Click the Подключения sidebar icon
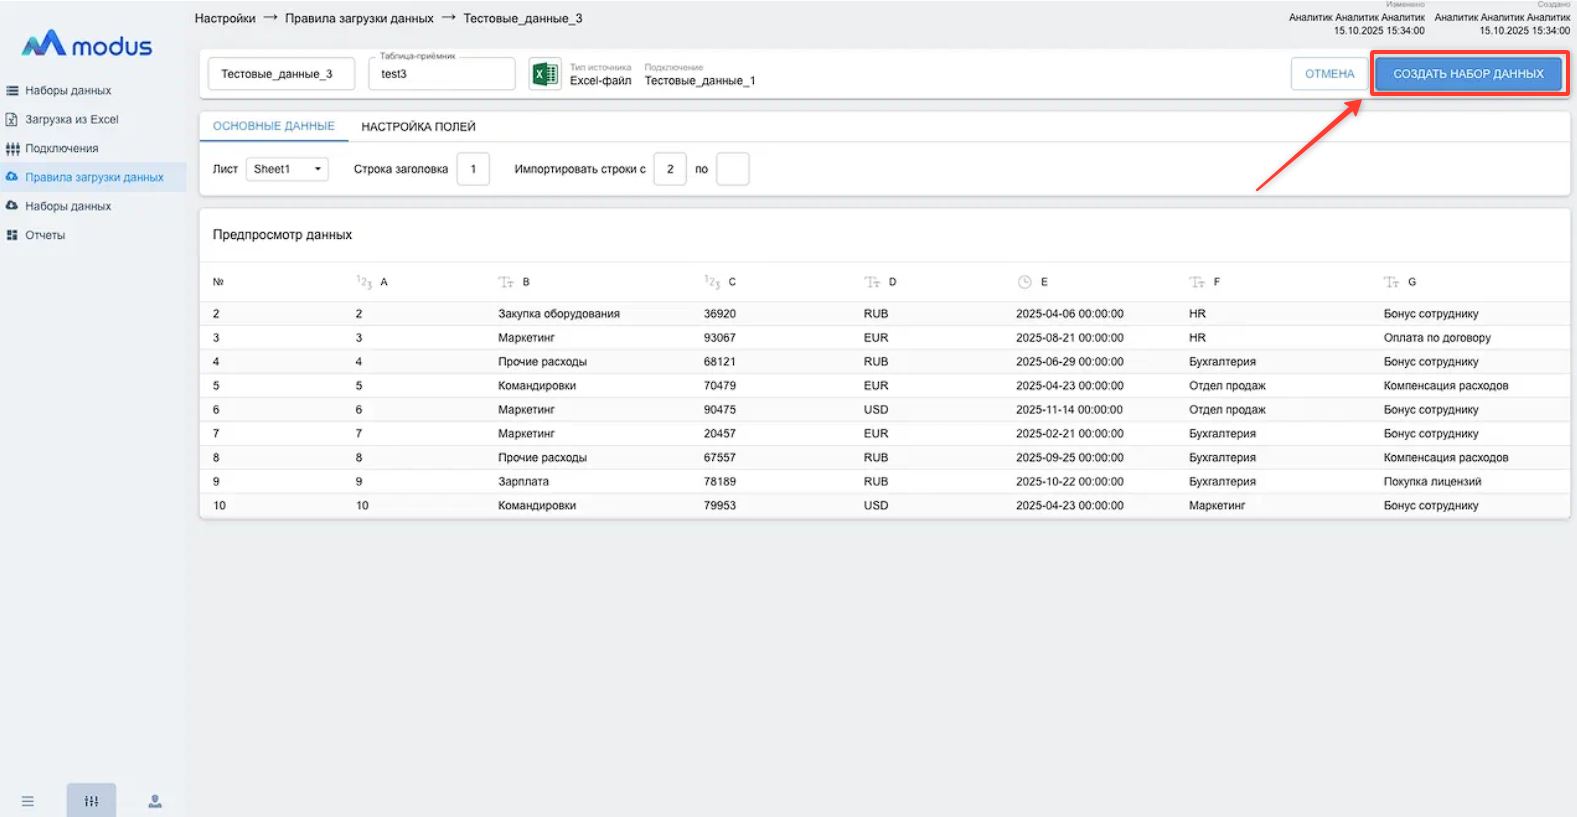This screenshot has width=1577, height=817. click(12, 148)
